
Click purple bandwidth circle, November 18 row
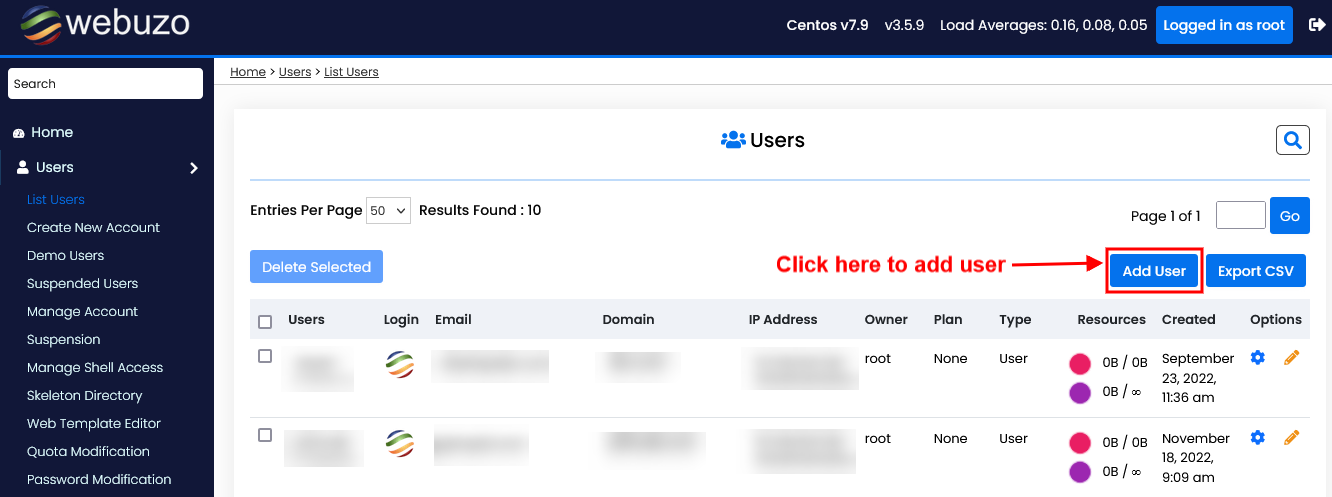tap(1080, 472)
